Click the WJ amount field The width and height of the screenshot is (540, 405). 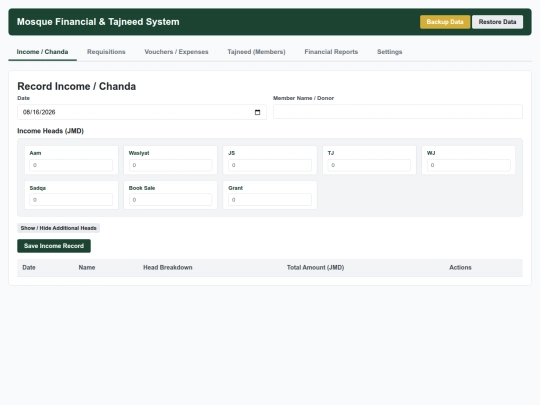pos(469,165)
